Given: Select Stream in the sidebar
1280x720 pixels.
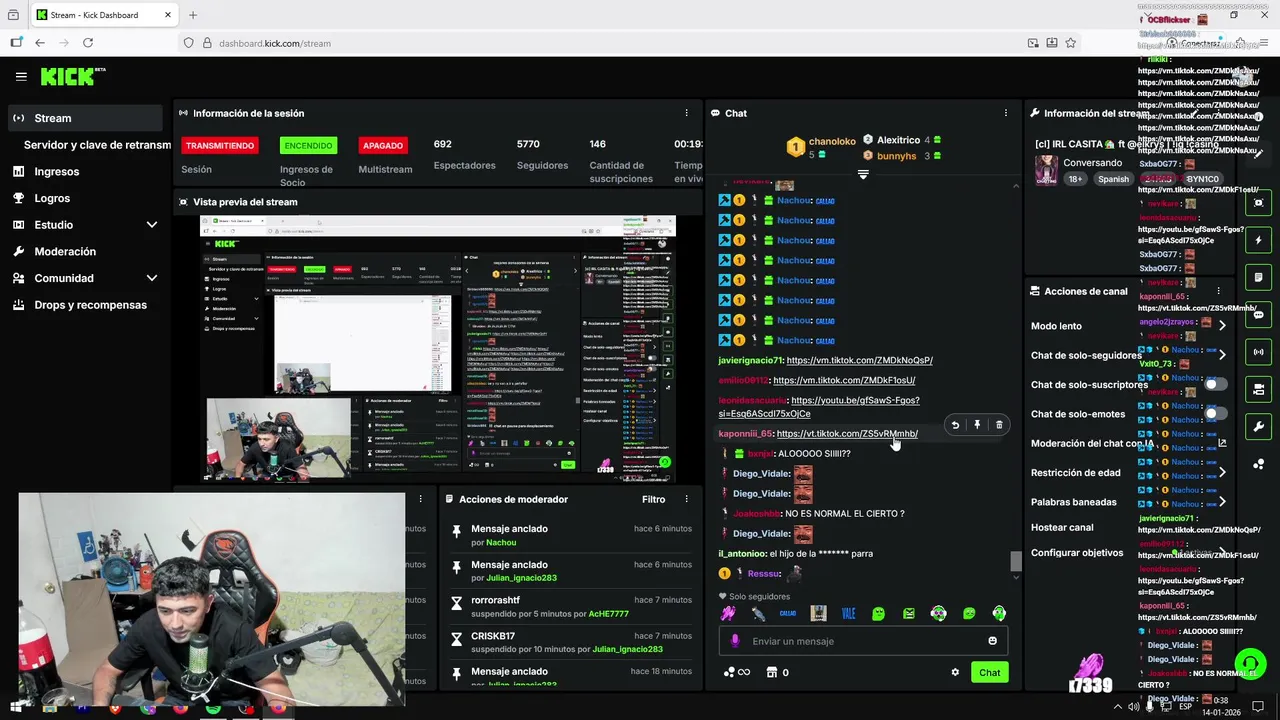Looking at the screenshot, I should [84, 118].
